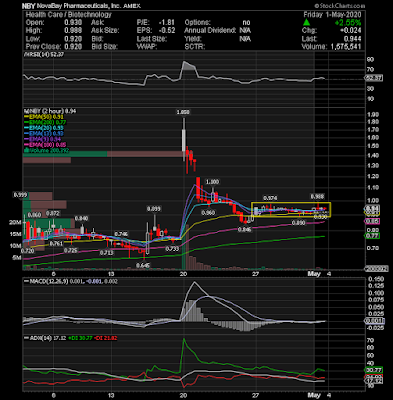This screenshot has width=393, height=400.
Task: Click the yellow EMA(50) legend entry
Action: pos(44,117)
